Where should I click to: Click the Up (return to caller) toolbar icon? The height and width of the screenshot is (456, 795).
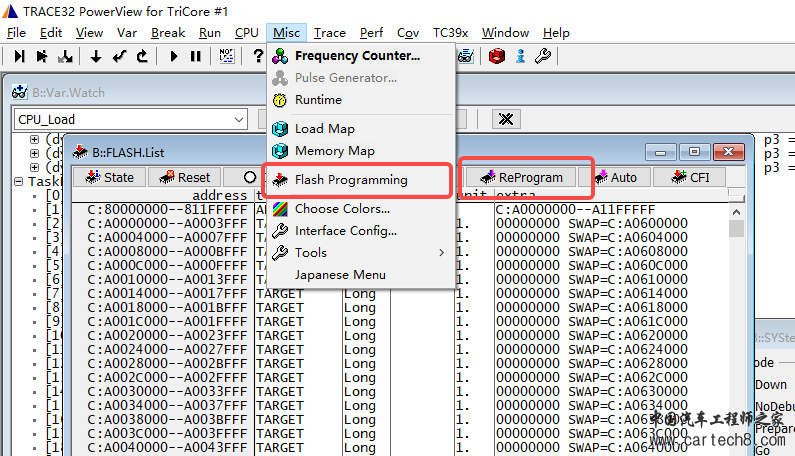pos(142,56)
